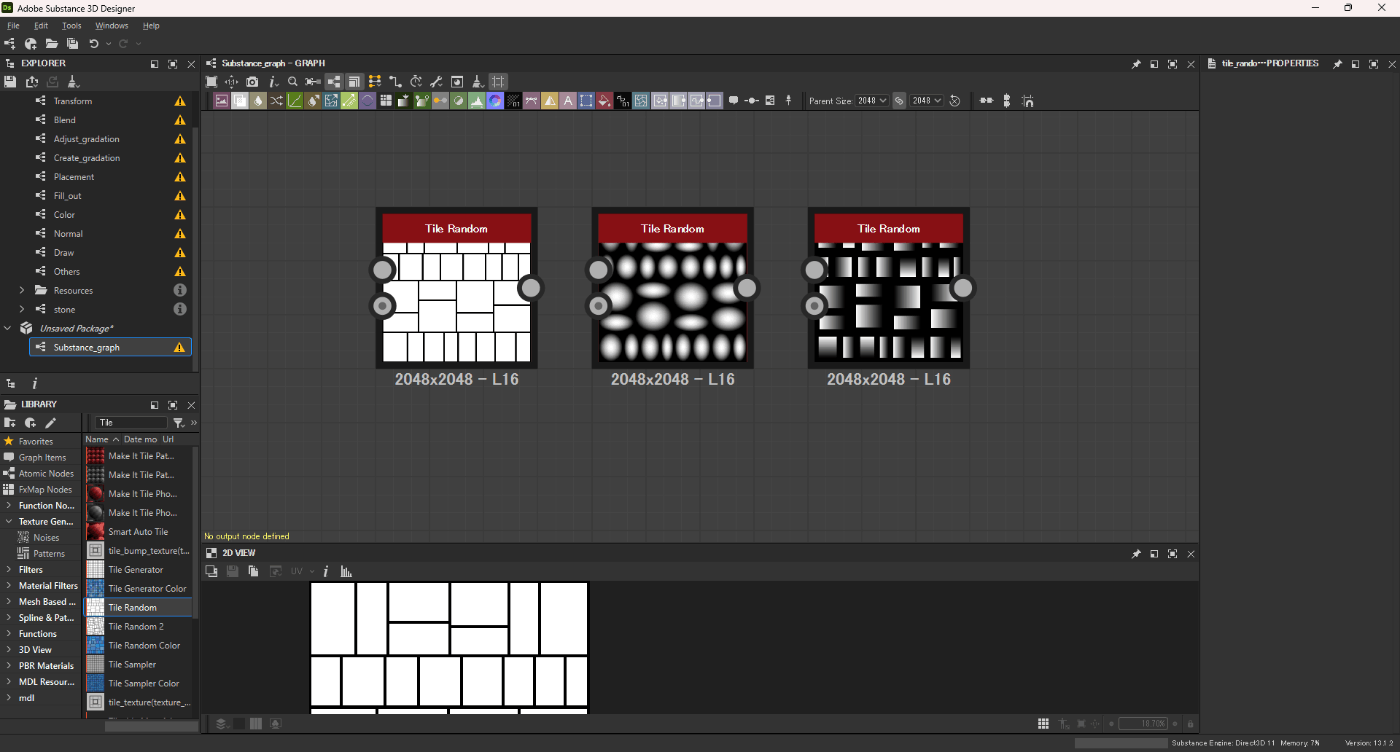This screenshot has width=1400, height=752.
Task: Open the Windows menu
Action: (112, 25)
